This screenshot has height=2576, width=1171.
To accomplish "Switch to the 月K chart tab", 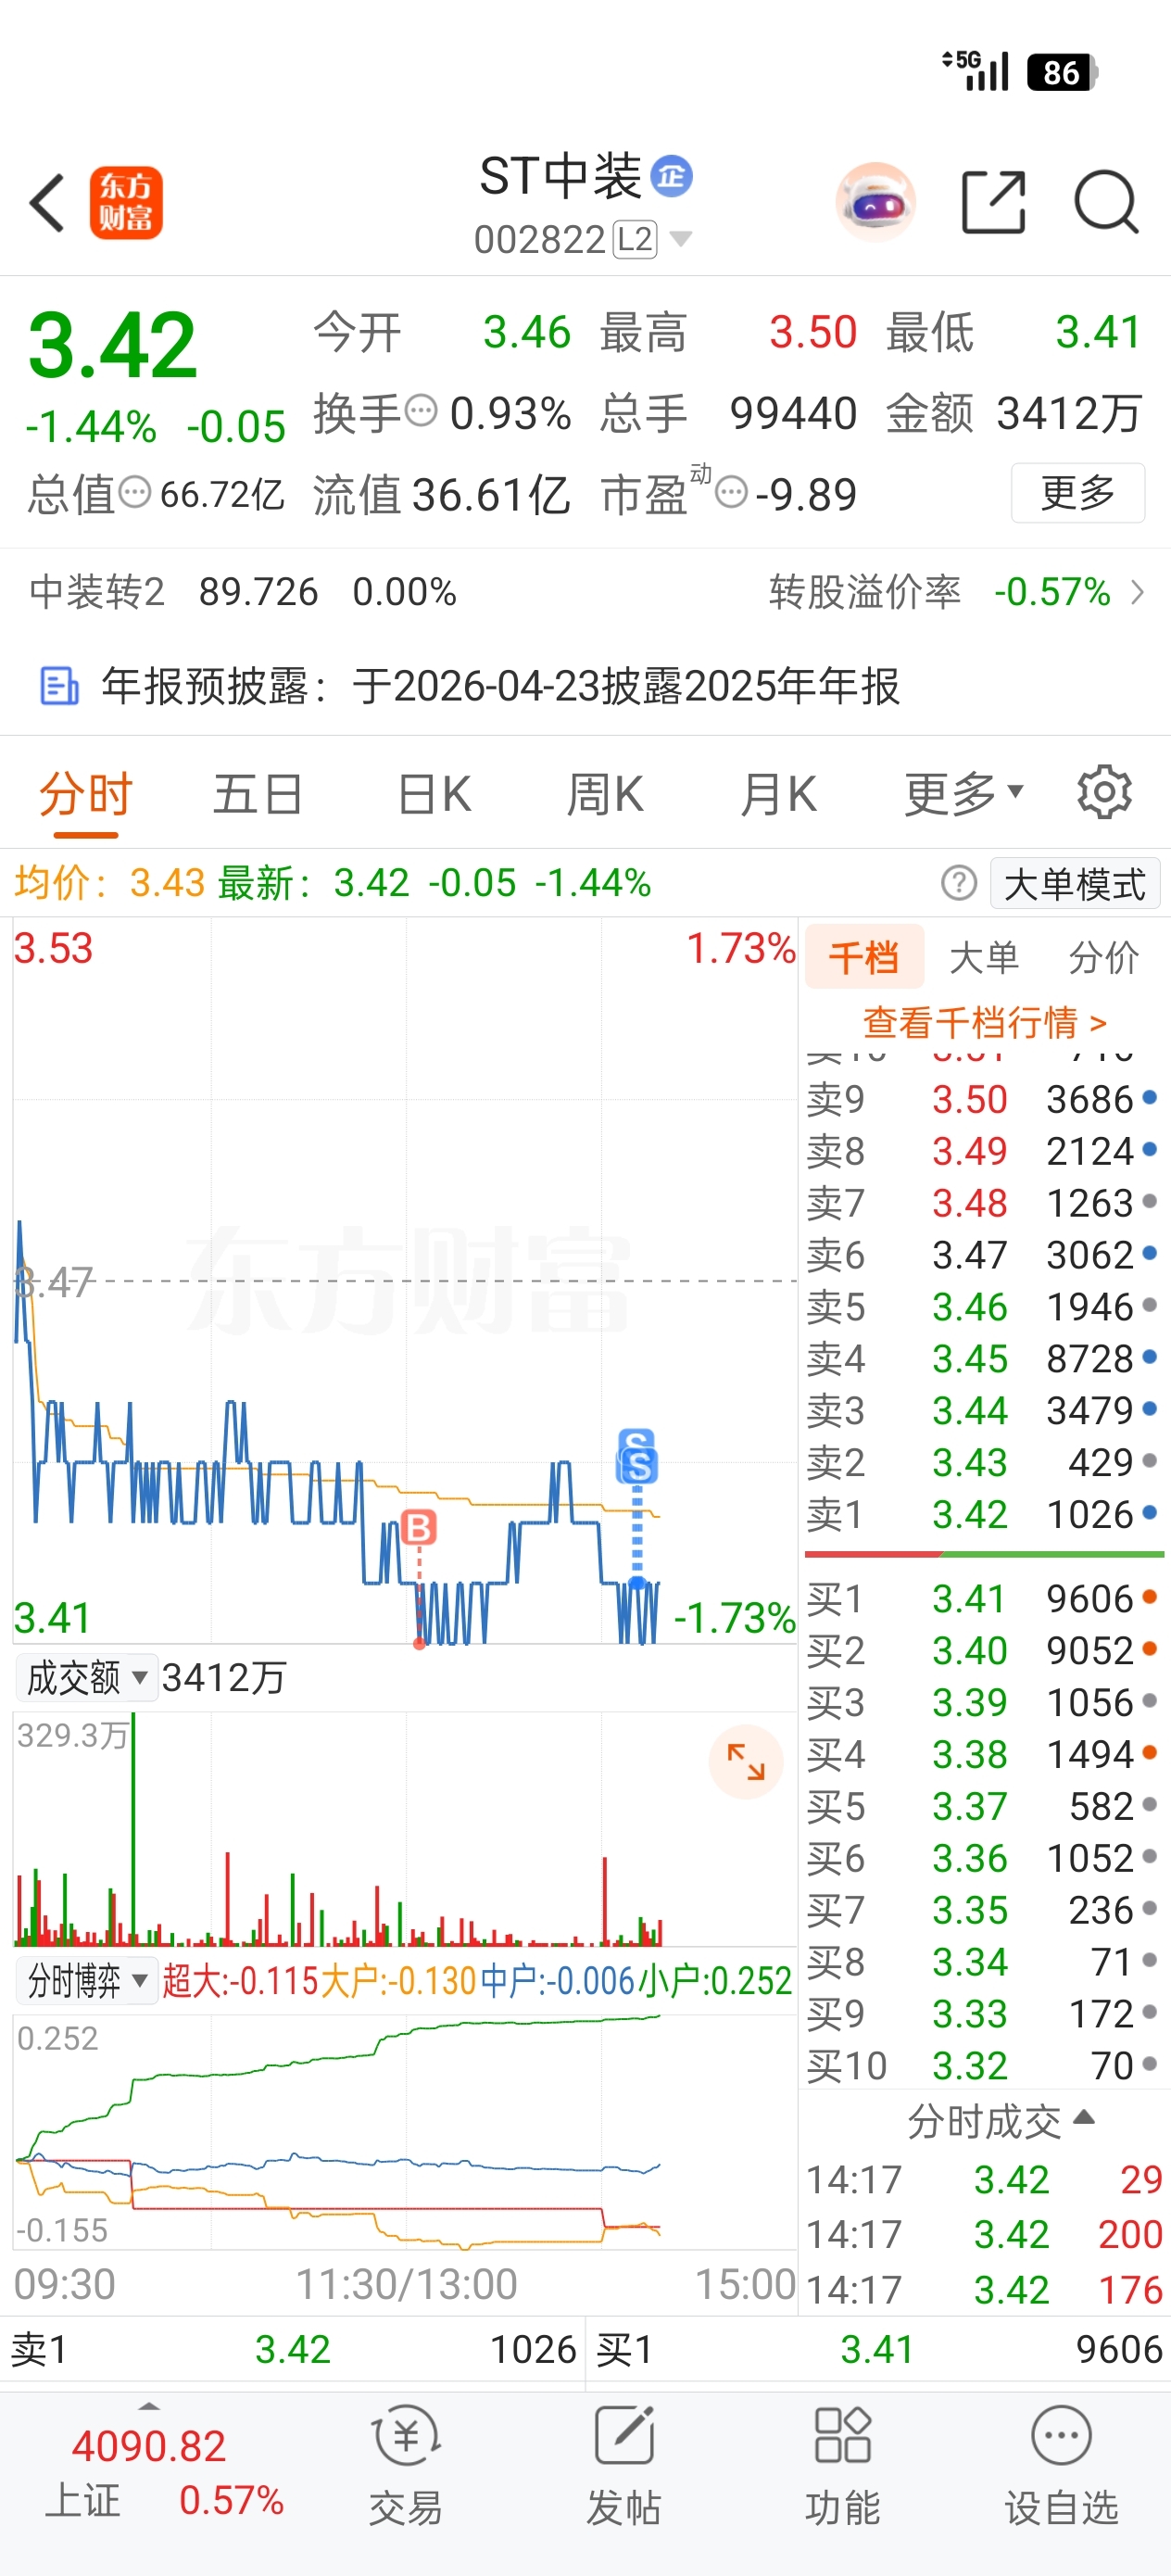I will pyautogui.click(x=778, y=795).
